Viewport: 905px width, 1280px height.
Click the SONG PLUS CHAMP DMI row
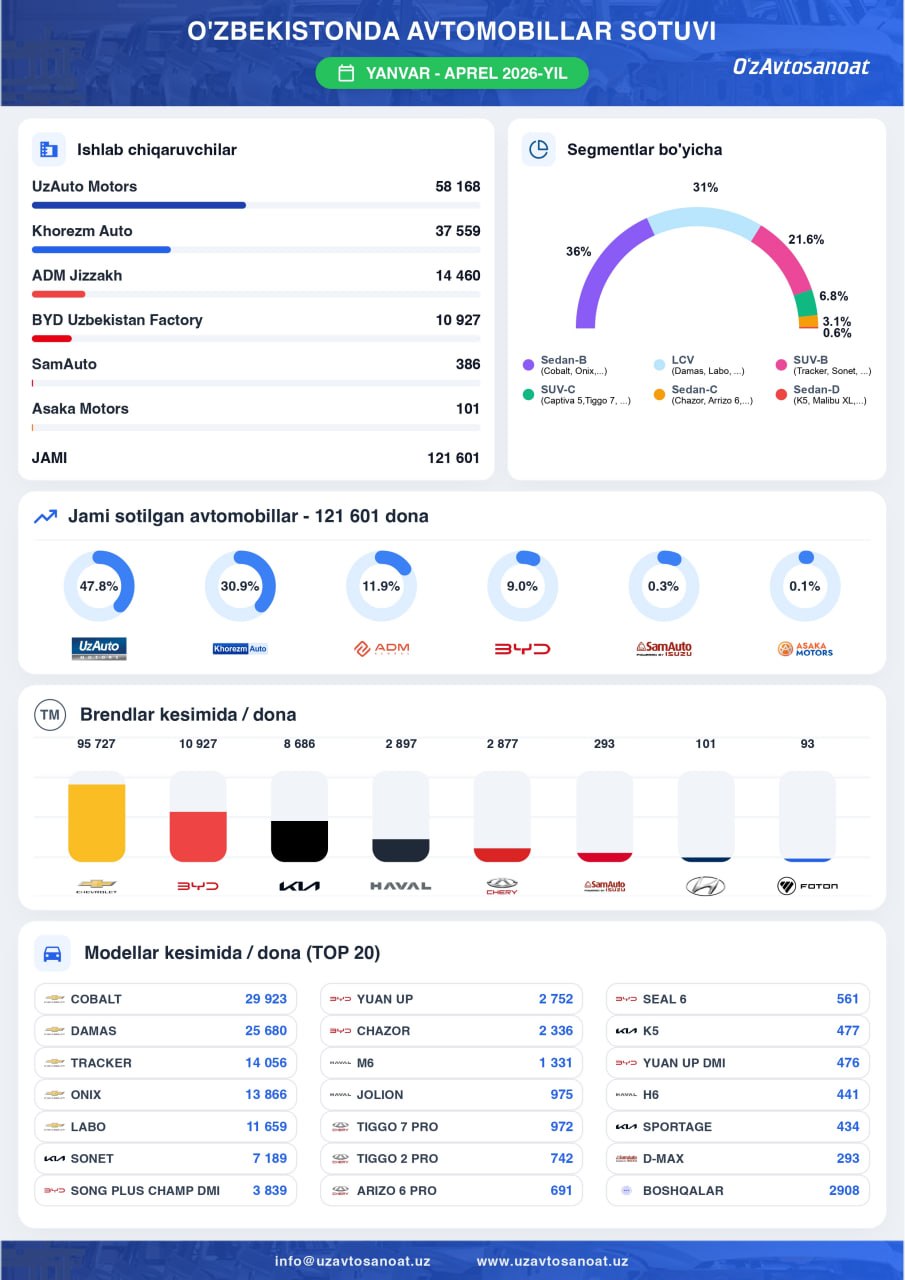166,1191
